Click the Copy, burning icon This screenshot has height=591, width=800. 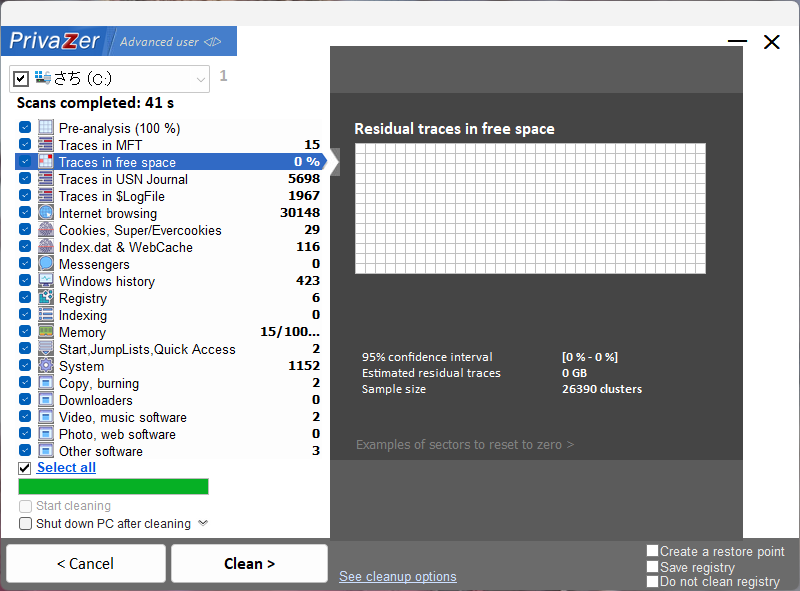46,382
